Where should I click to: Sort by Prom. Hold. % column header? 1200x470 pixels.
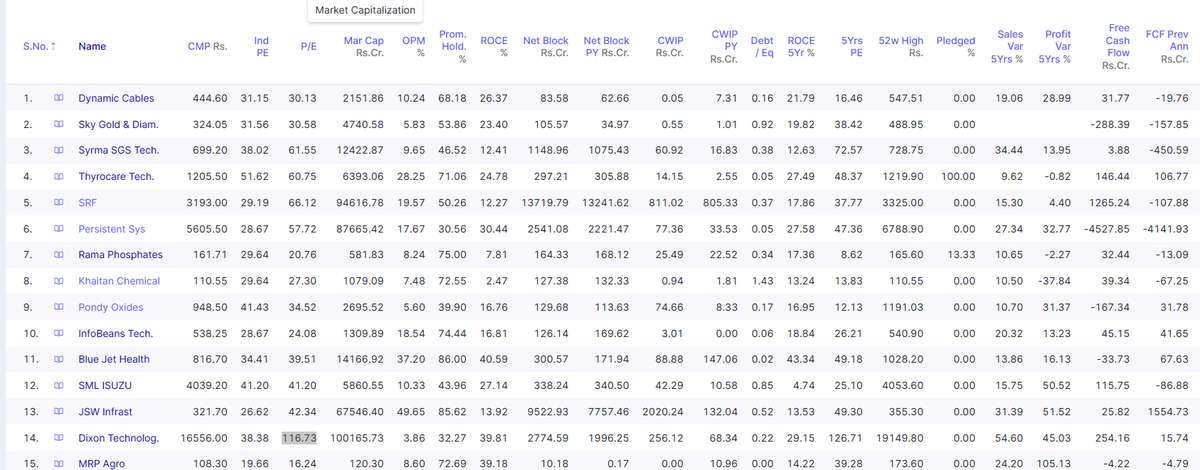(x=454, y=46)
